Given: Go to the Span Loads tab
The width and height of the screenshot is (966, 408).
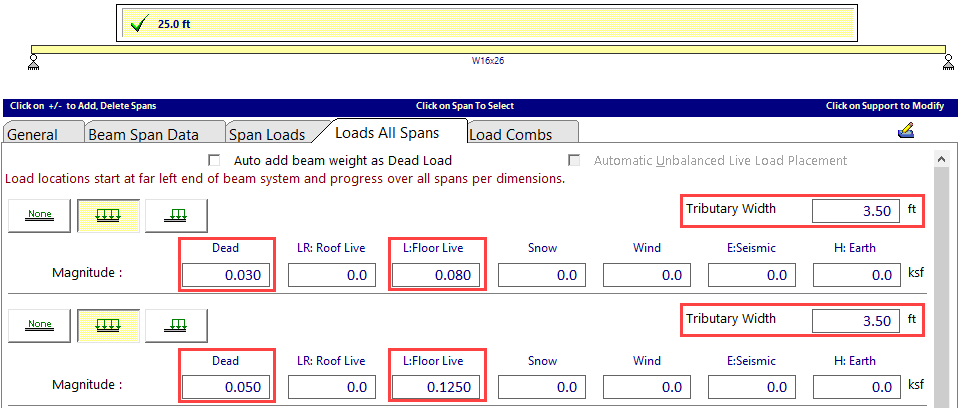Looking at the screenshot, I should pyautogui.click(x=267, y=134).
